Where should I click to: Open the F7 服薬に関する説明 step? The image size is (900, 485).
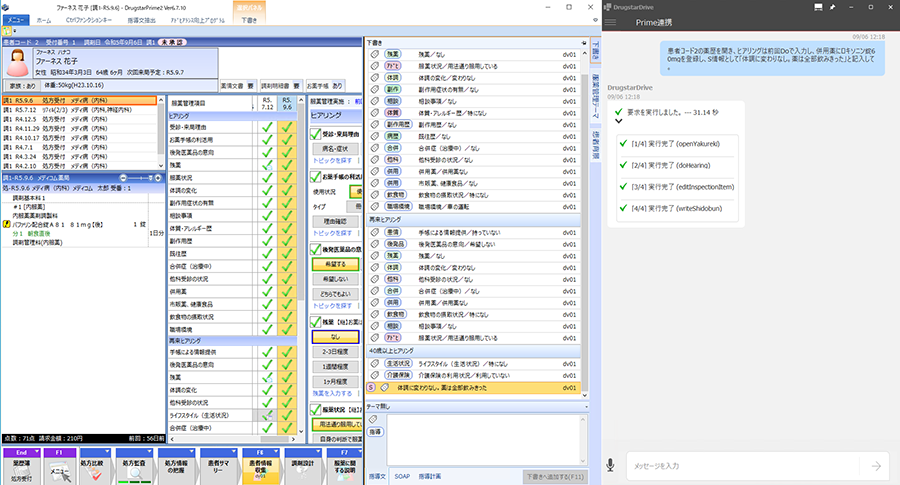tap(344, 467)
